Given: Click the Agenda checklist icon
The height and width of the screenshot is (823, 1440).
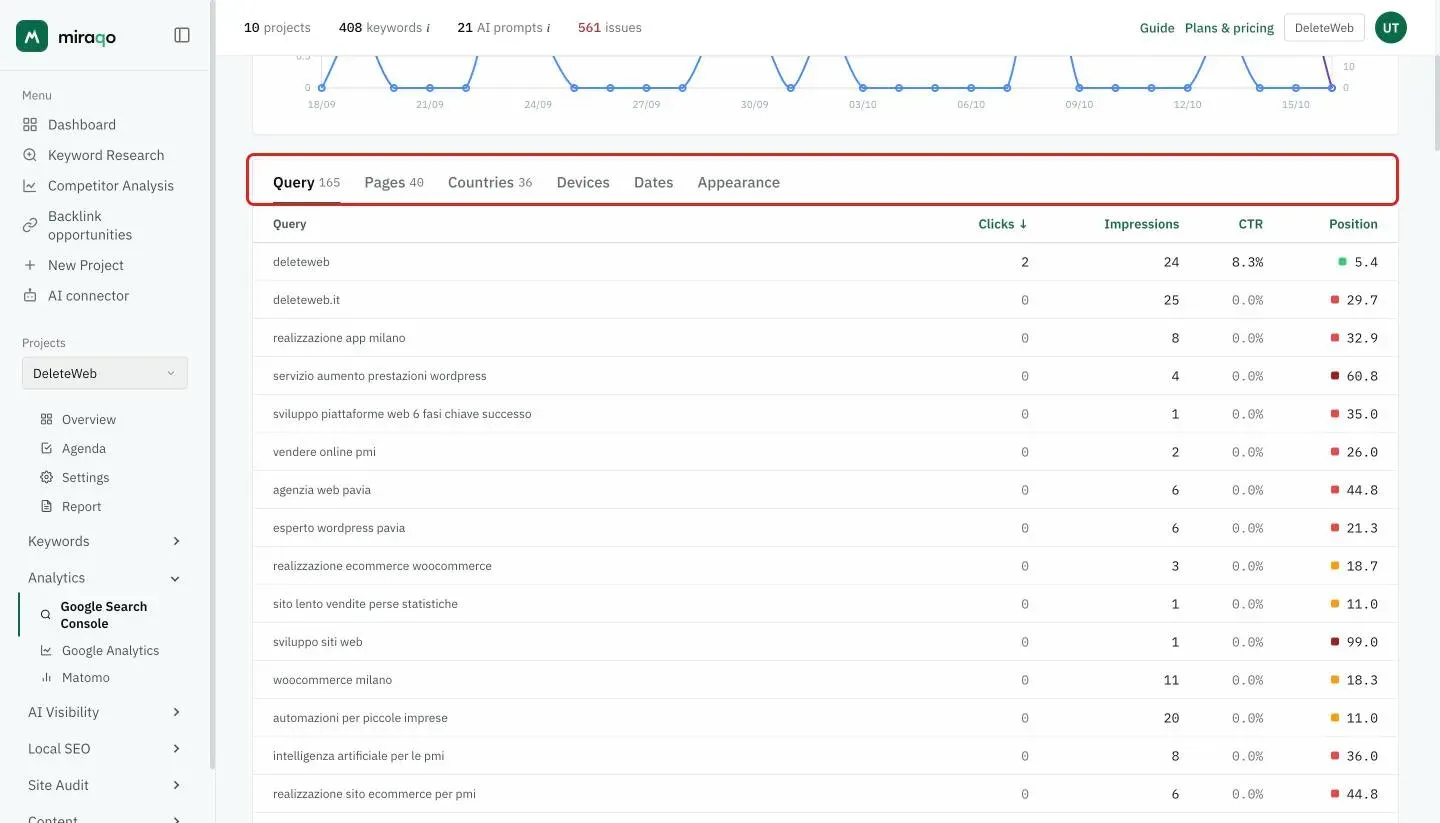Looking at the screenshot, I should 46,449.
